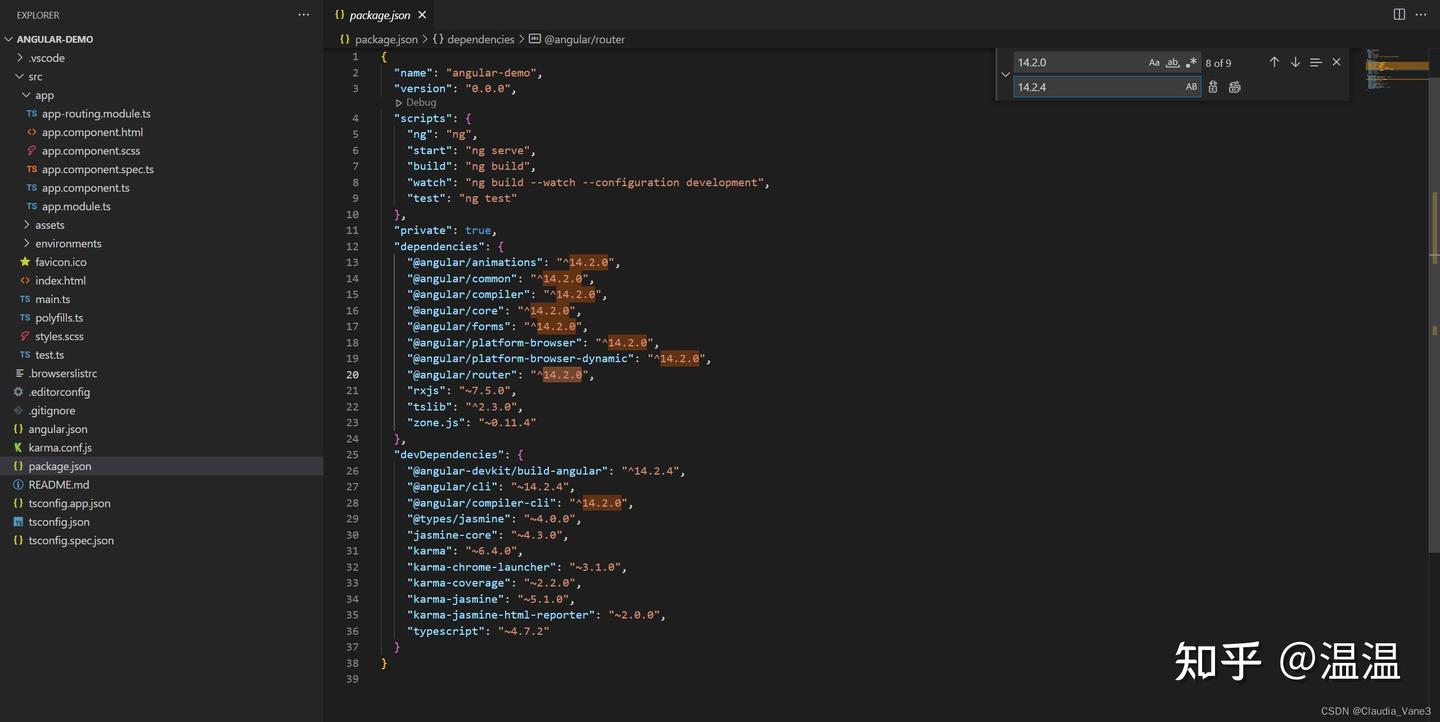The height and width of the screenshot is (722, 1440).
Task: Open favicon.ico in explorer
Action: pyautogui.click(x=161, y=262)
